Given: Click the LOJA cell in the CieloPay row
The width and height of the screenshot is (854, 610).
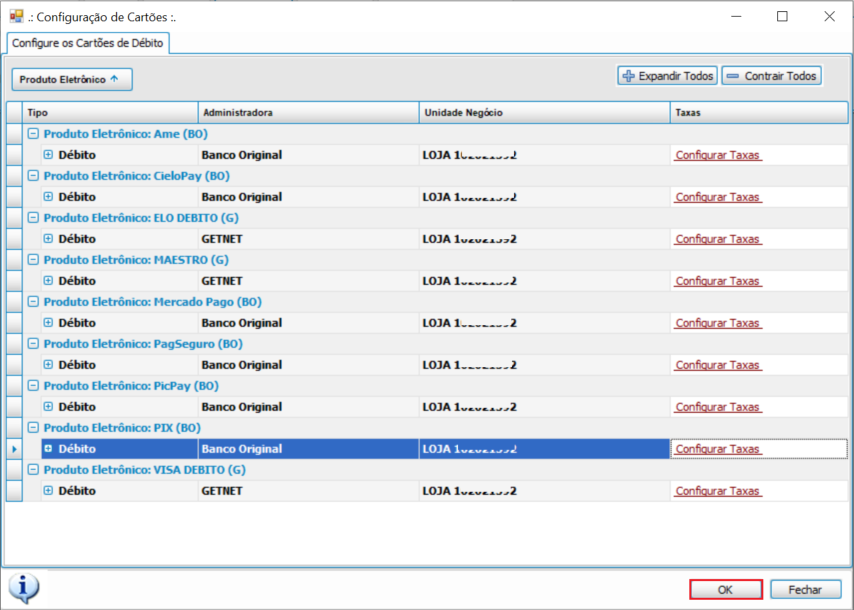Looking at the screenshot, I should pyautogui.click(x=544, y=197).
